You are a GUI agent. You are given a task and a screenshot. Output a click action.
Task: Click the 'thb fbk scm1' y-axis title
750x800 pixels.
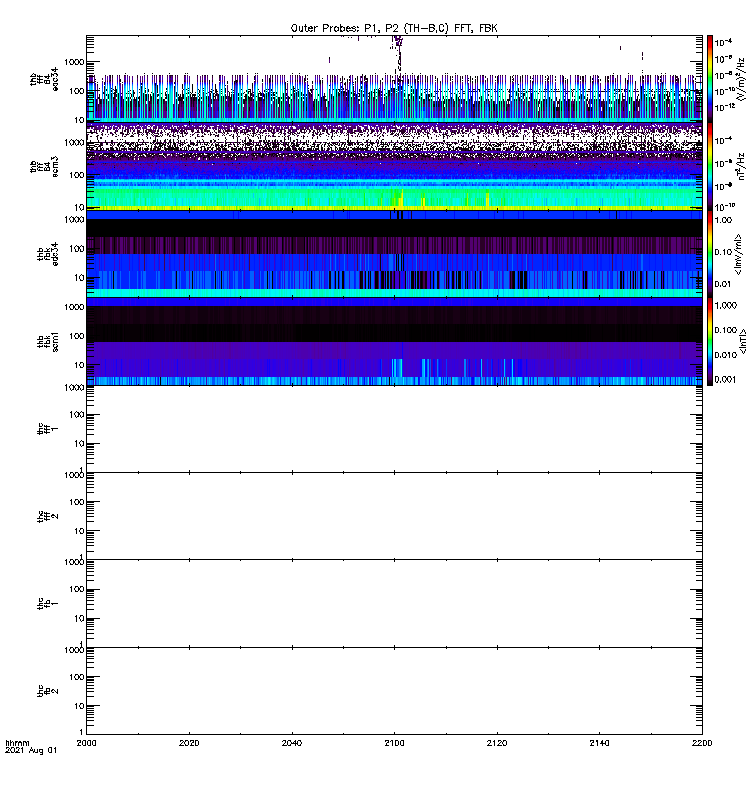[48, 341]
